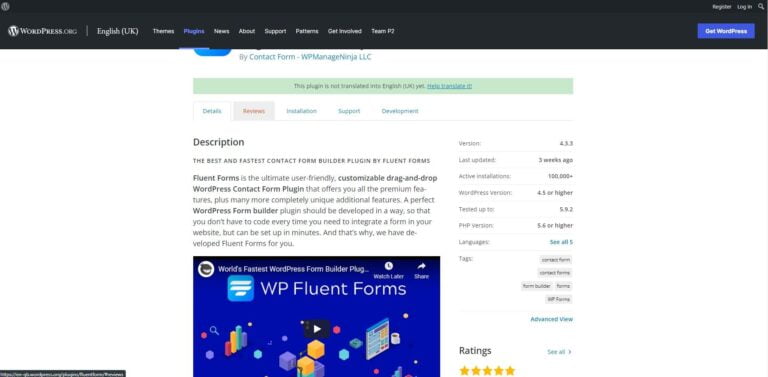This screenshot has height=377, width=768.
Task: Click the WP Fluent Forms video thumbnail title
Action: click(333, 288)
